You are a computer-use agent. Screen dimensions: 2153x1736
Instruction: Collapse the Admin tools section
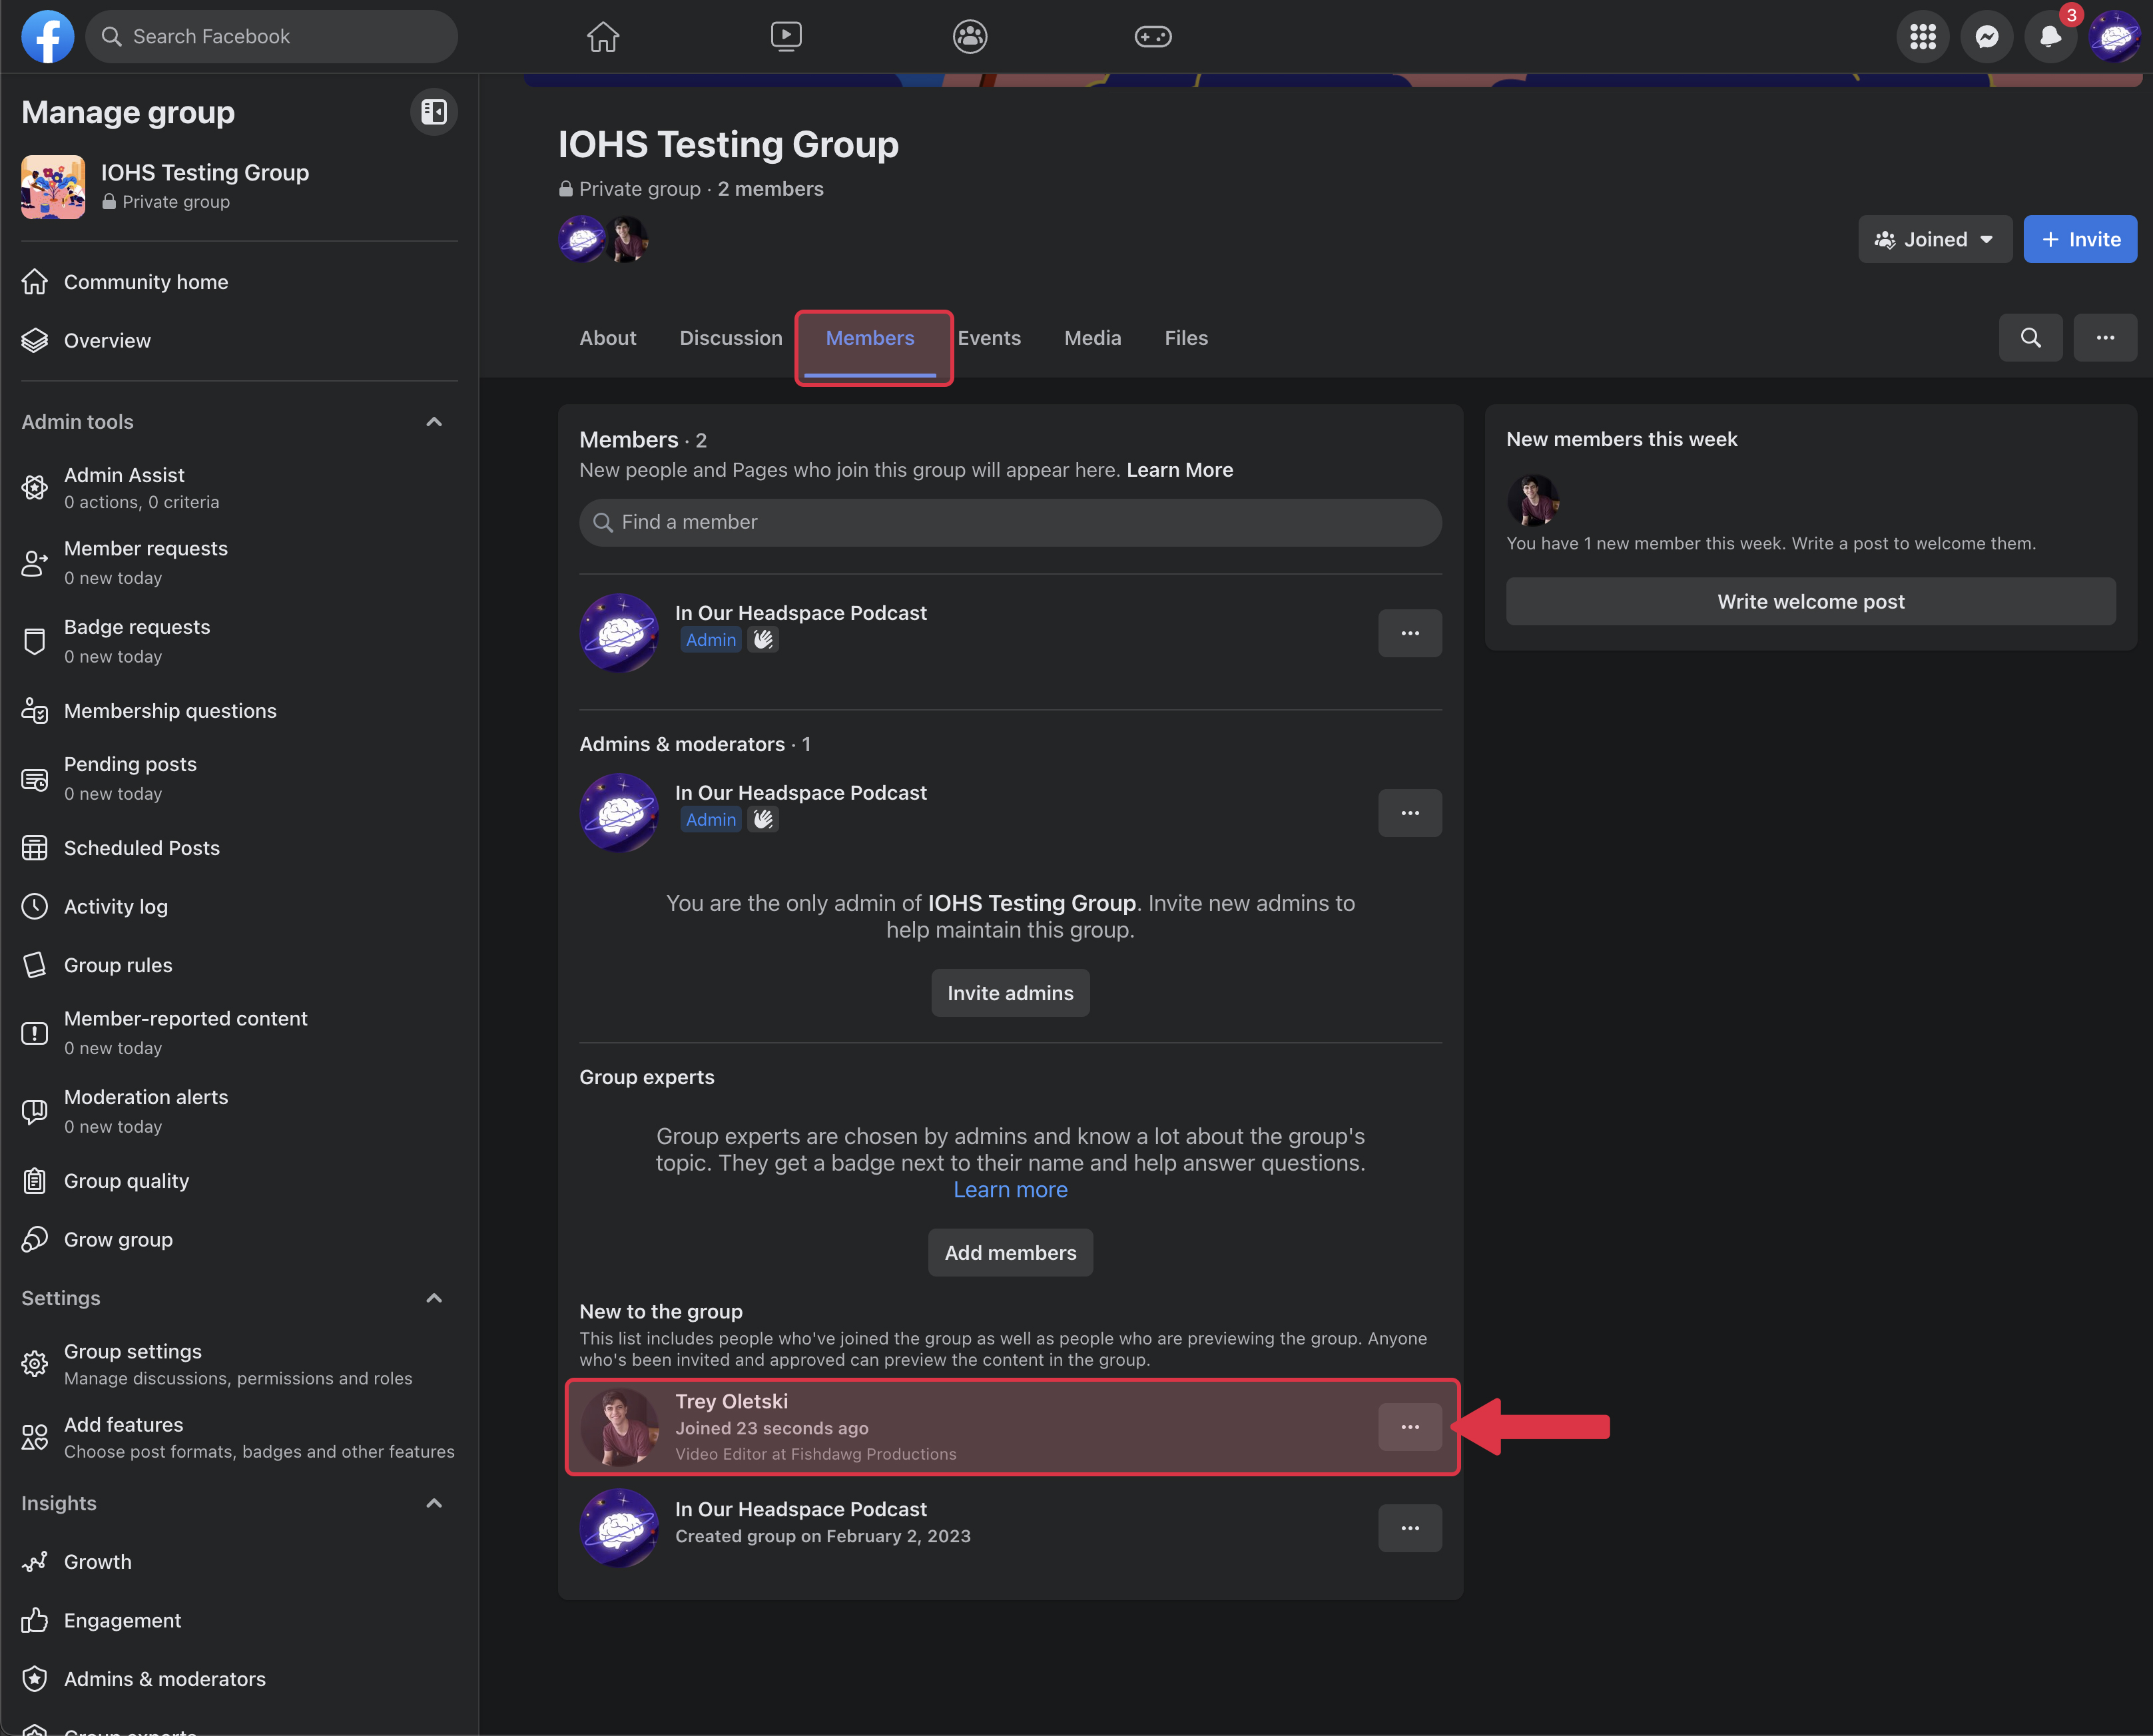[434, 422]
